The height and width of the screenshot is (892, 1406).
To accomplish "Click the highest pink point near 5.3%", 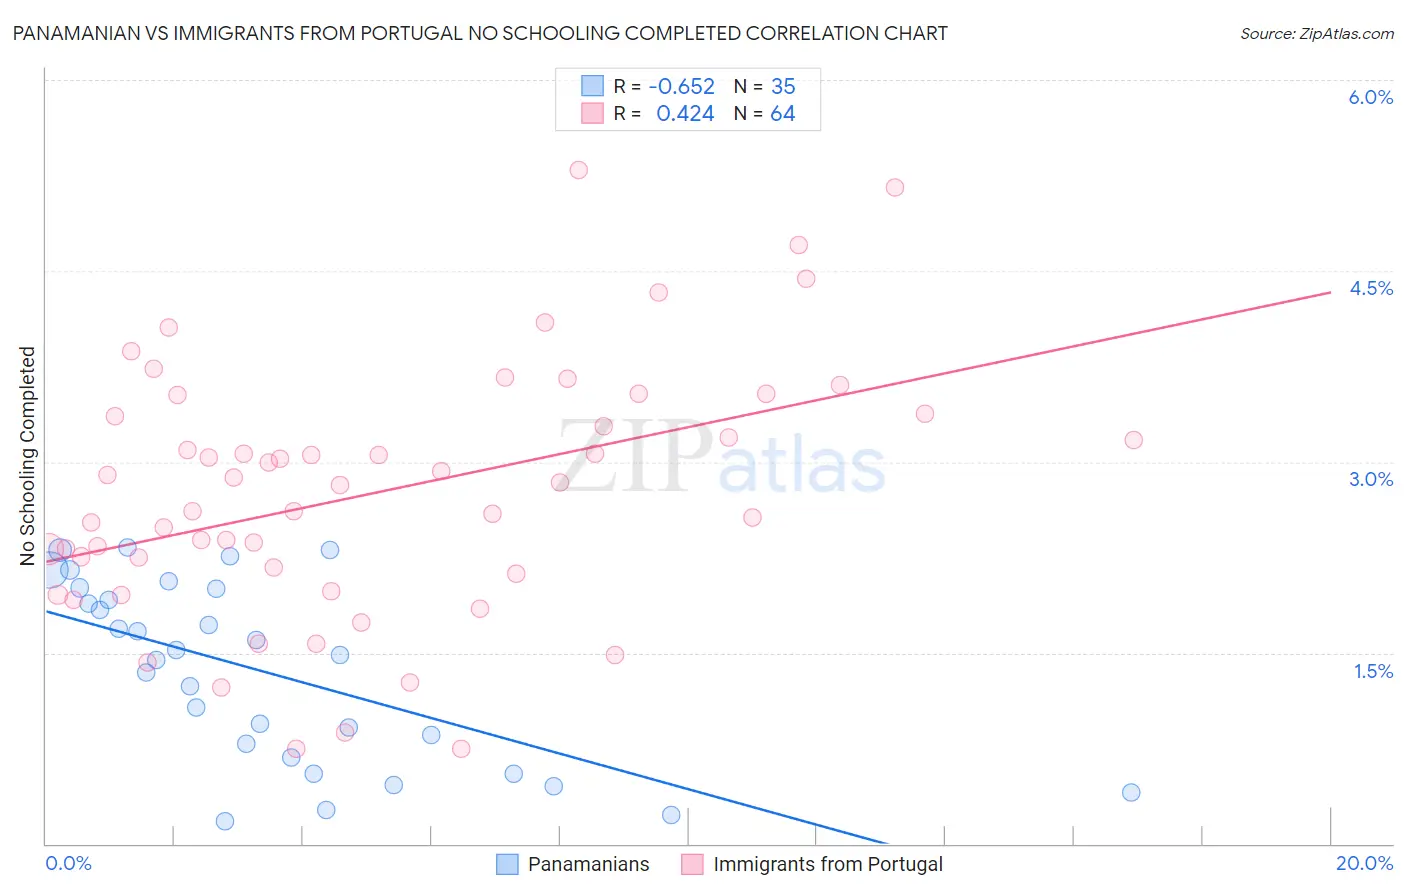I will click(578, 170).
